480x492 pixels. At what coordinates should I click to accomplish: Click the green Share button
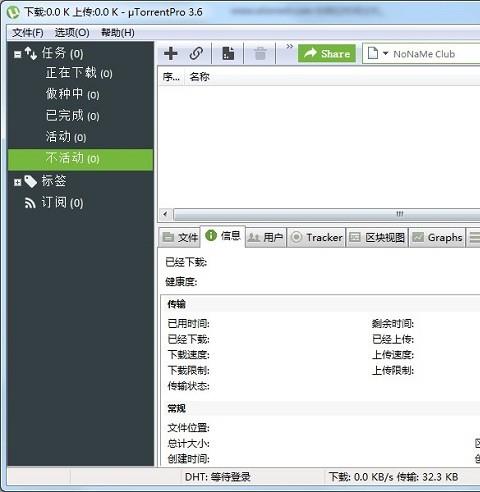point(327,53)
